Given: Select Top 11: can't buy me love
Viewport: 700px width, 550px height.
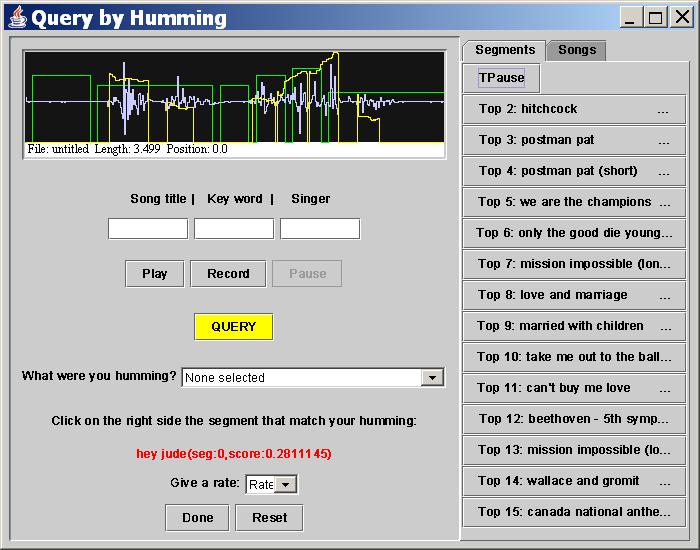Looking at the screenshot, I should click(x=574, y=388).
